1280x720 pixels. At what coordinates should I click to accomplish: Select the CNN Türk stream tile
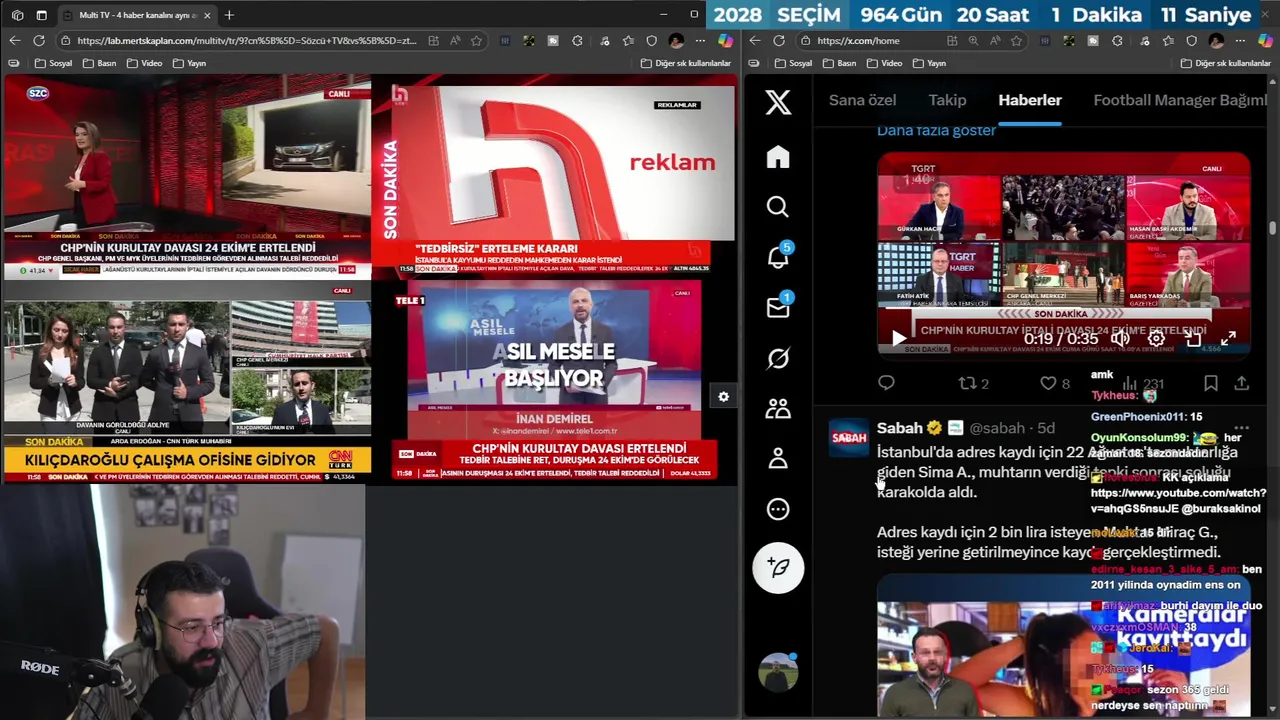(186, 382)
